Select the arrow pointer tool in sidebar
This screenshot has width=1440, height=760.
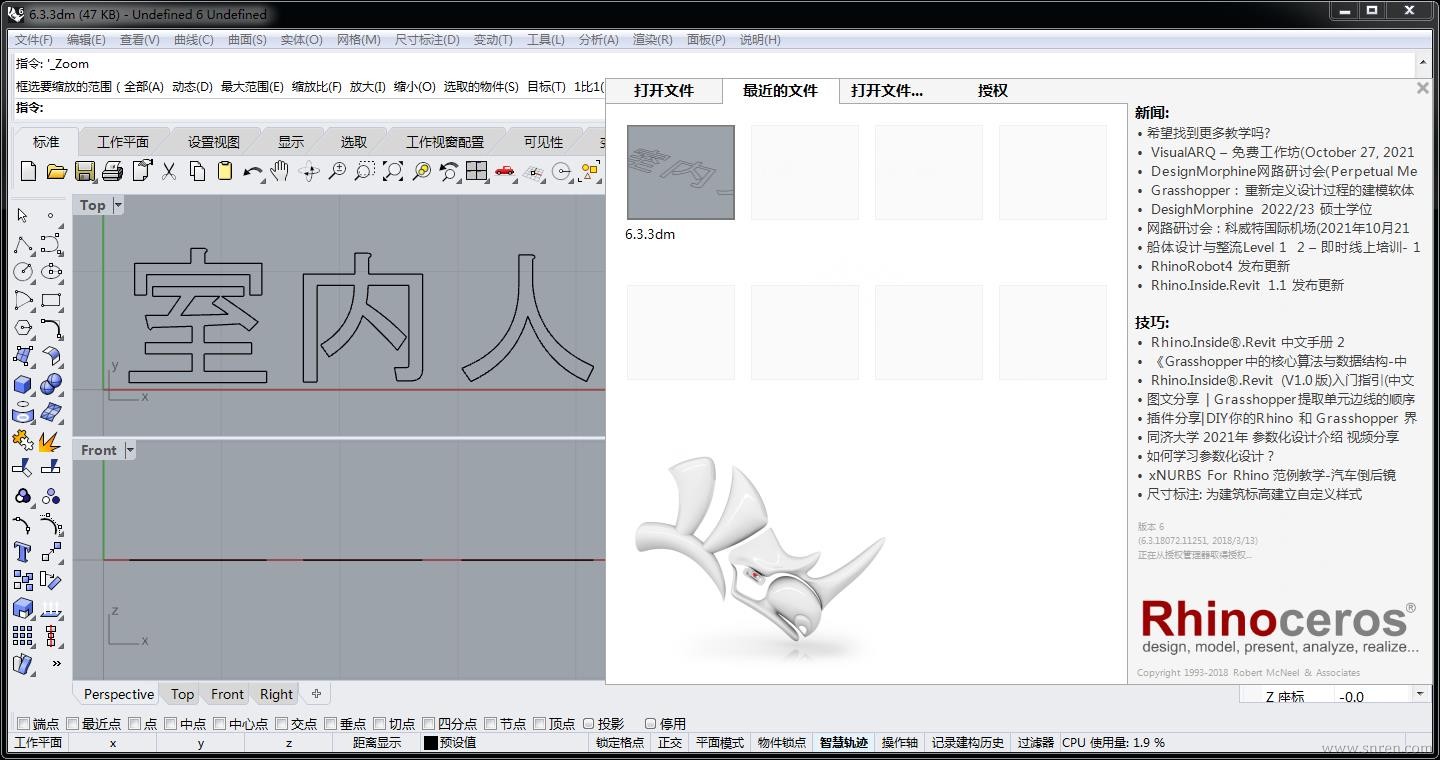pyautogui.click(x=23, y=215)
